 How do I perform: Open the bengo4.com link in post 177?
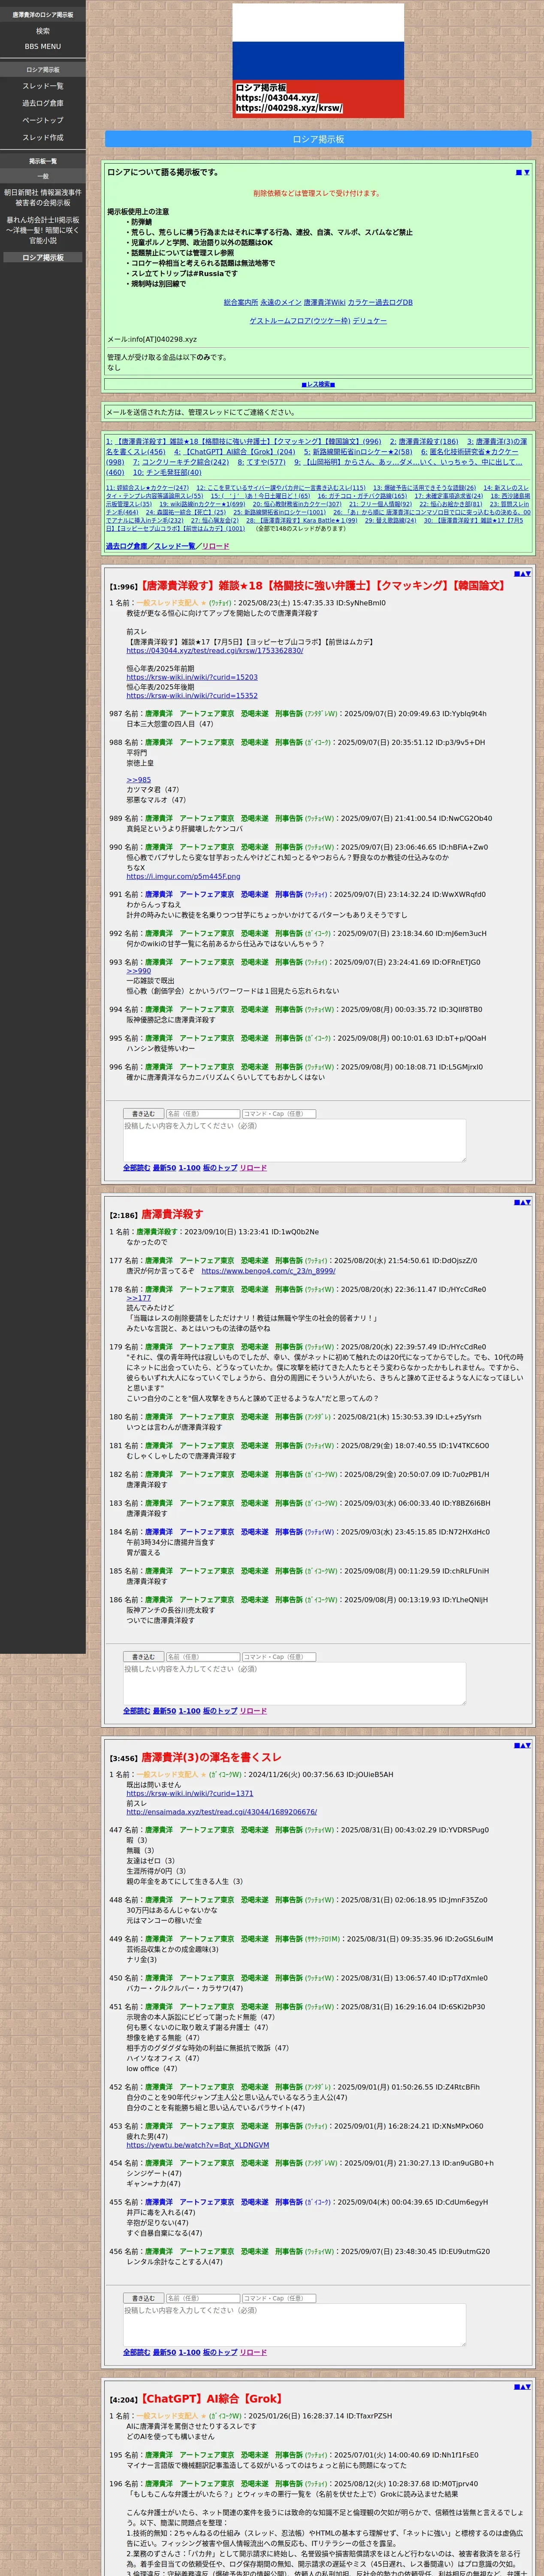point(268,1271)
